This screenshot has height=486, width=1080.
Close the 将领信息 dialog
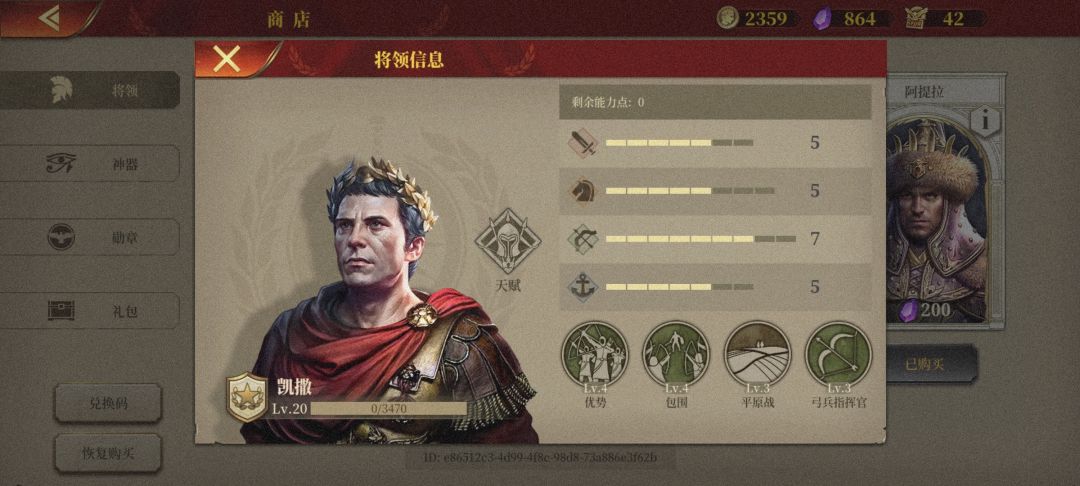click(x=227, y=59)
